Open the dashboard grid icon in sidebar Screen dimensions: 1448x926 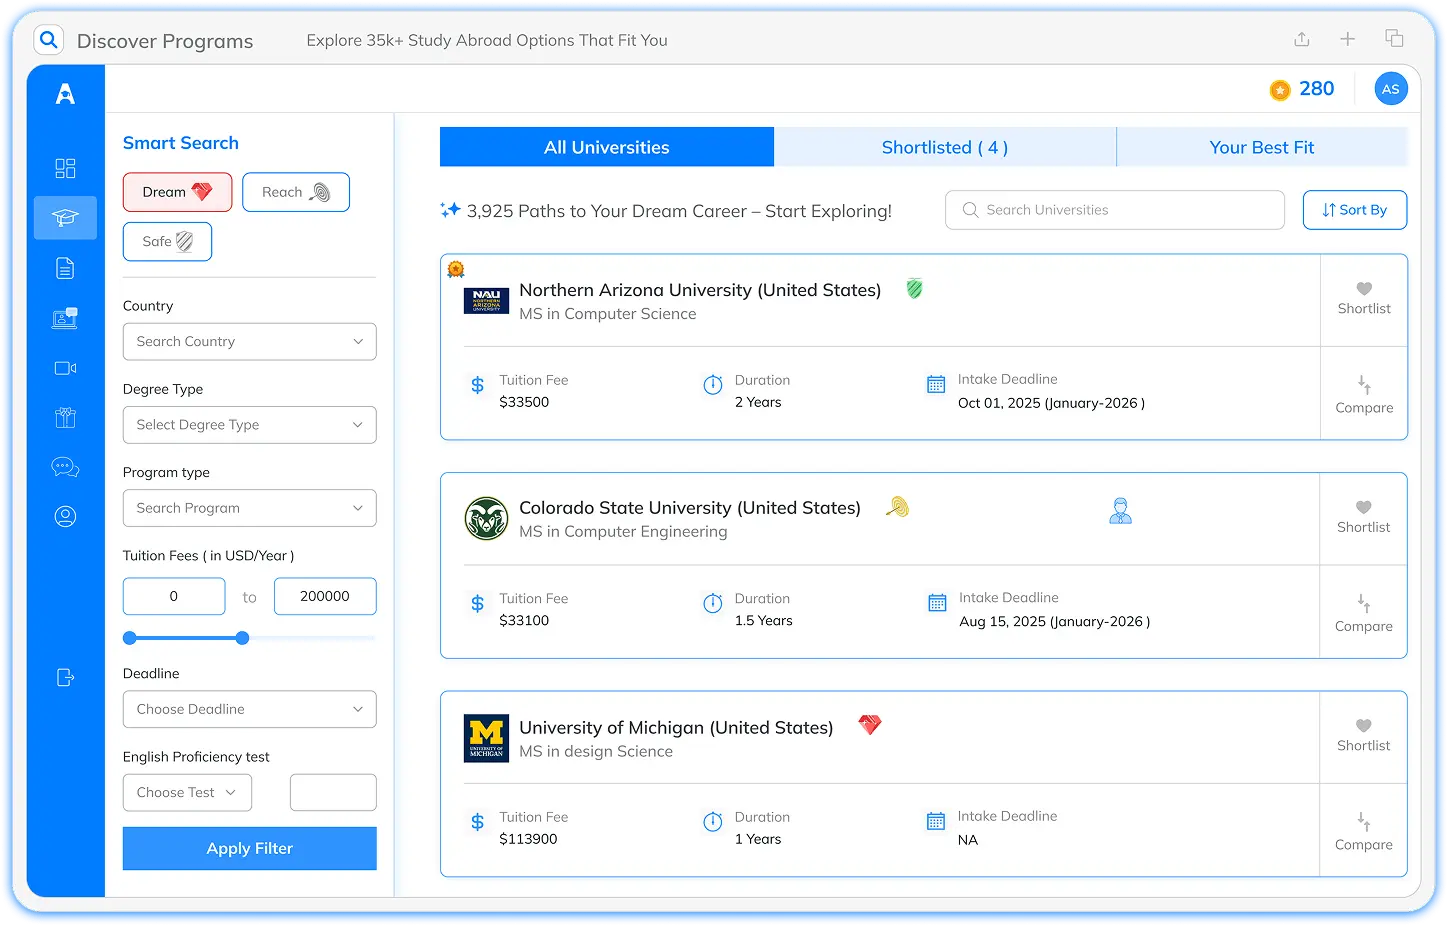65,168
